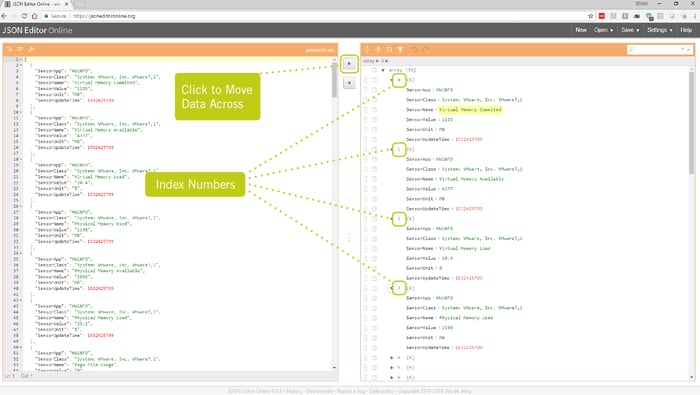Select the highlighted 'Virtual Memory Commited' value
Image resolution: width=700 pixels, height=395 pixels.
click(470, 110)
